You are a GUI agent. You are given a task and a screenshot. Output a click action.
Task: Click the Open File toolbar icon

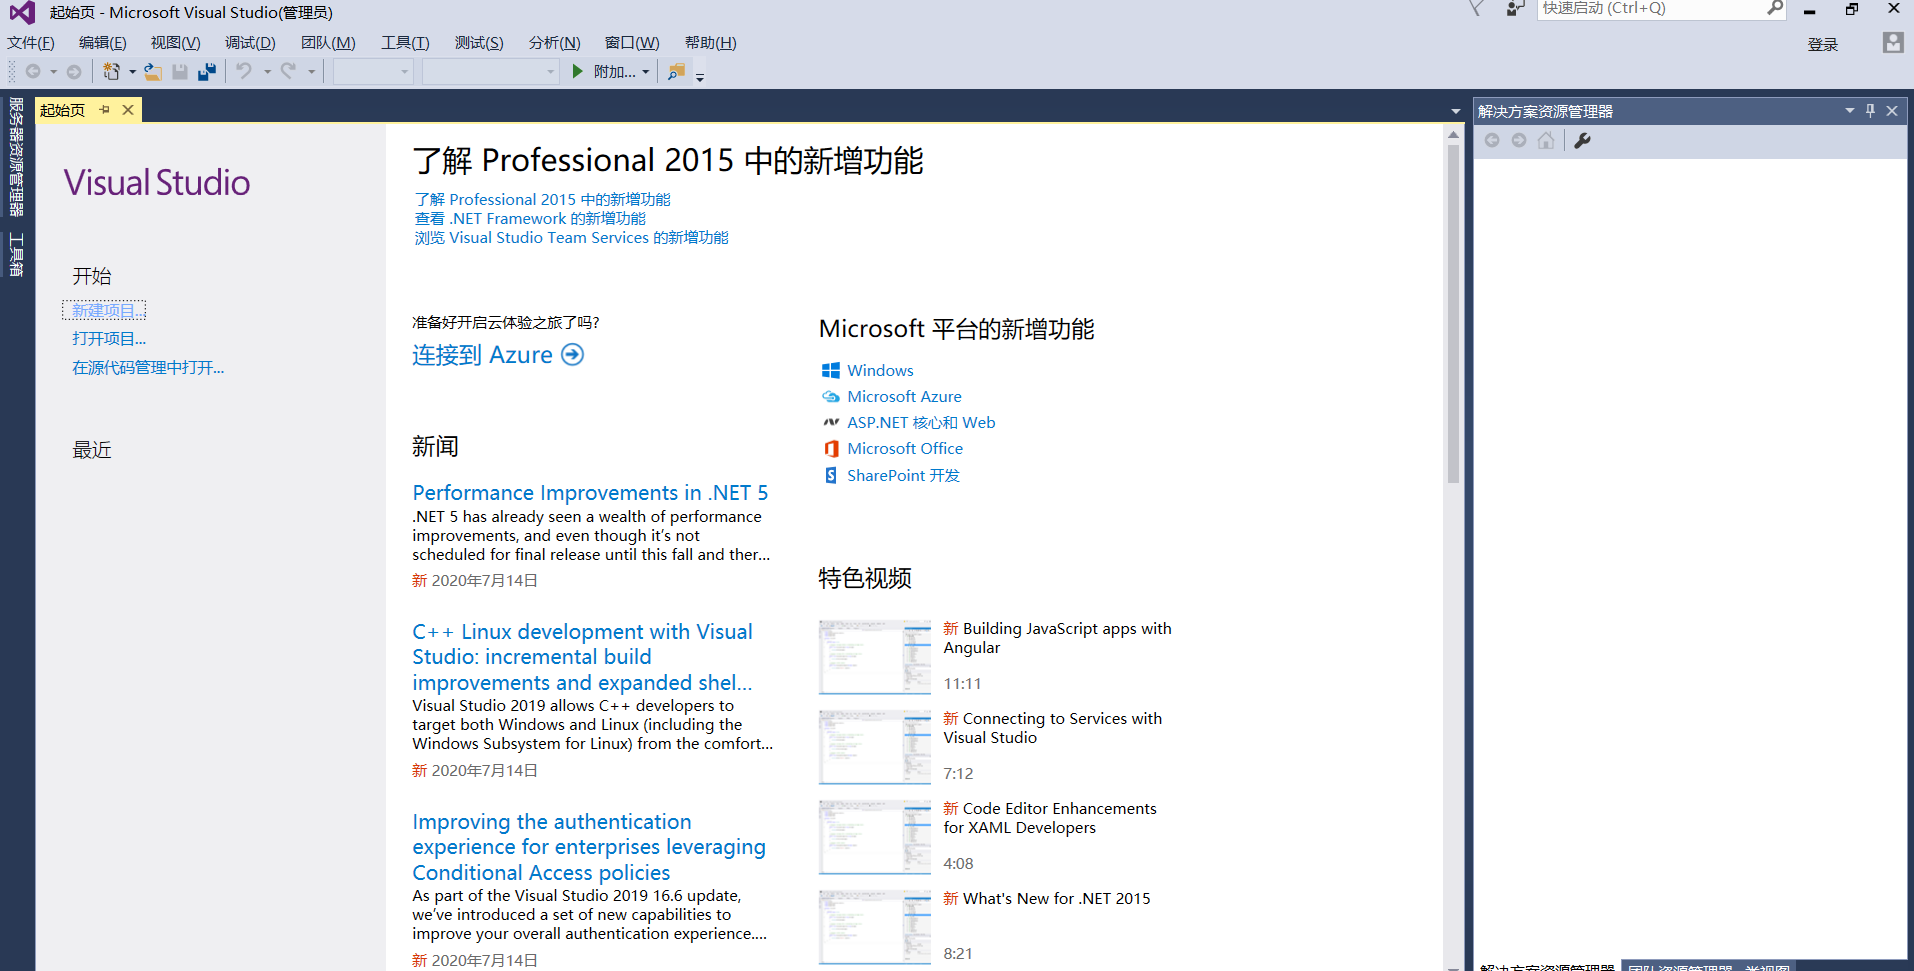pos(152,71)
